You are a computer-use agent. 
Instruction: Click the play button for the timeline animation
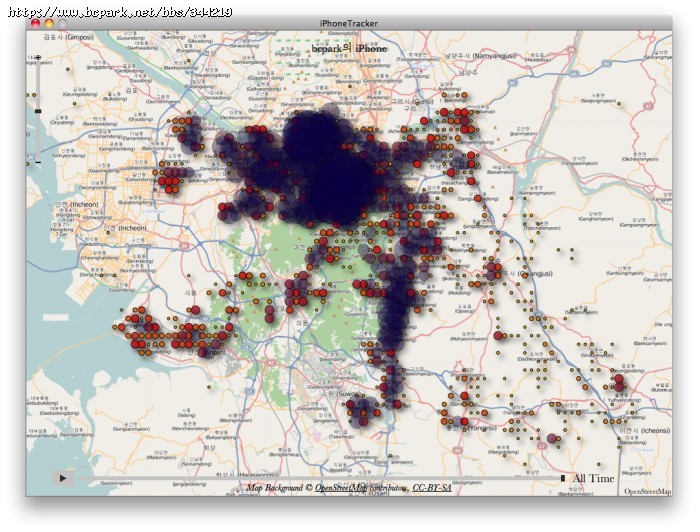62,478
